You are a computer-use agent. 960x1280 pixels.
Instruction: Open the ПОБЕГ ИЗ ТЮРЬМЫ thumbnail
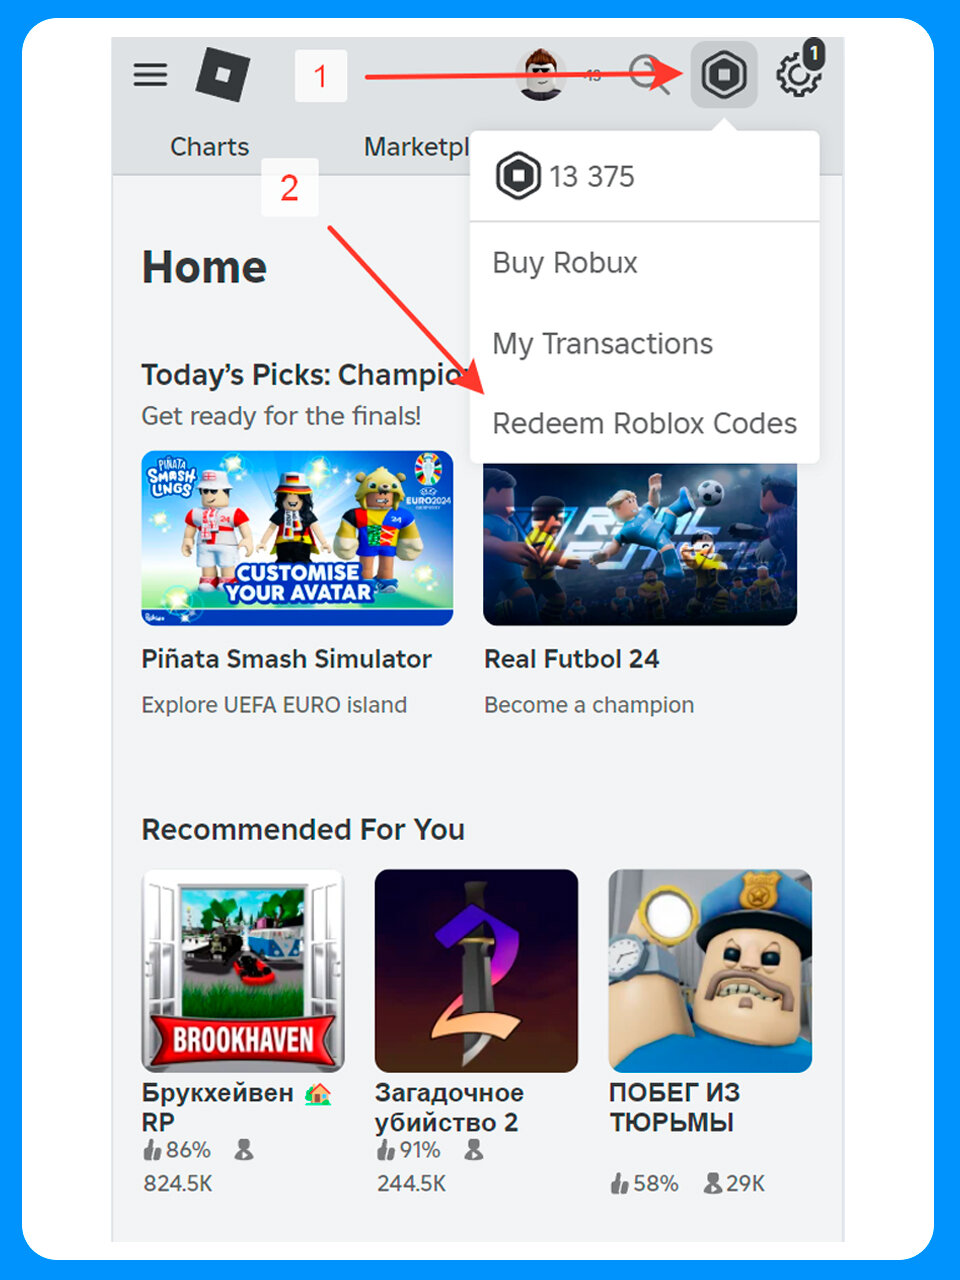[710, 971]
